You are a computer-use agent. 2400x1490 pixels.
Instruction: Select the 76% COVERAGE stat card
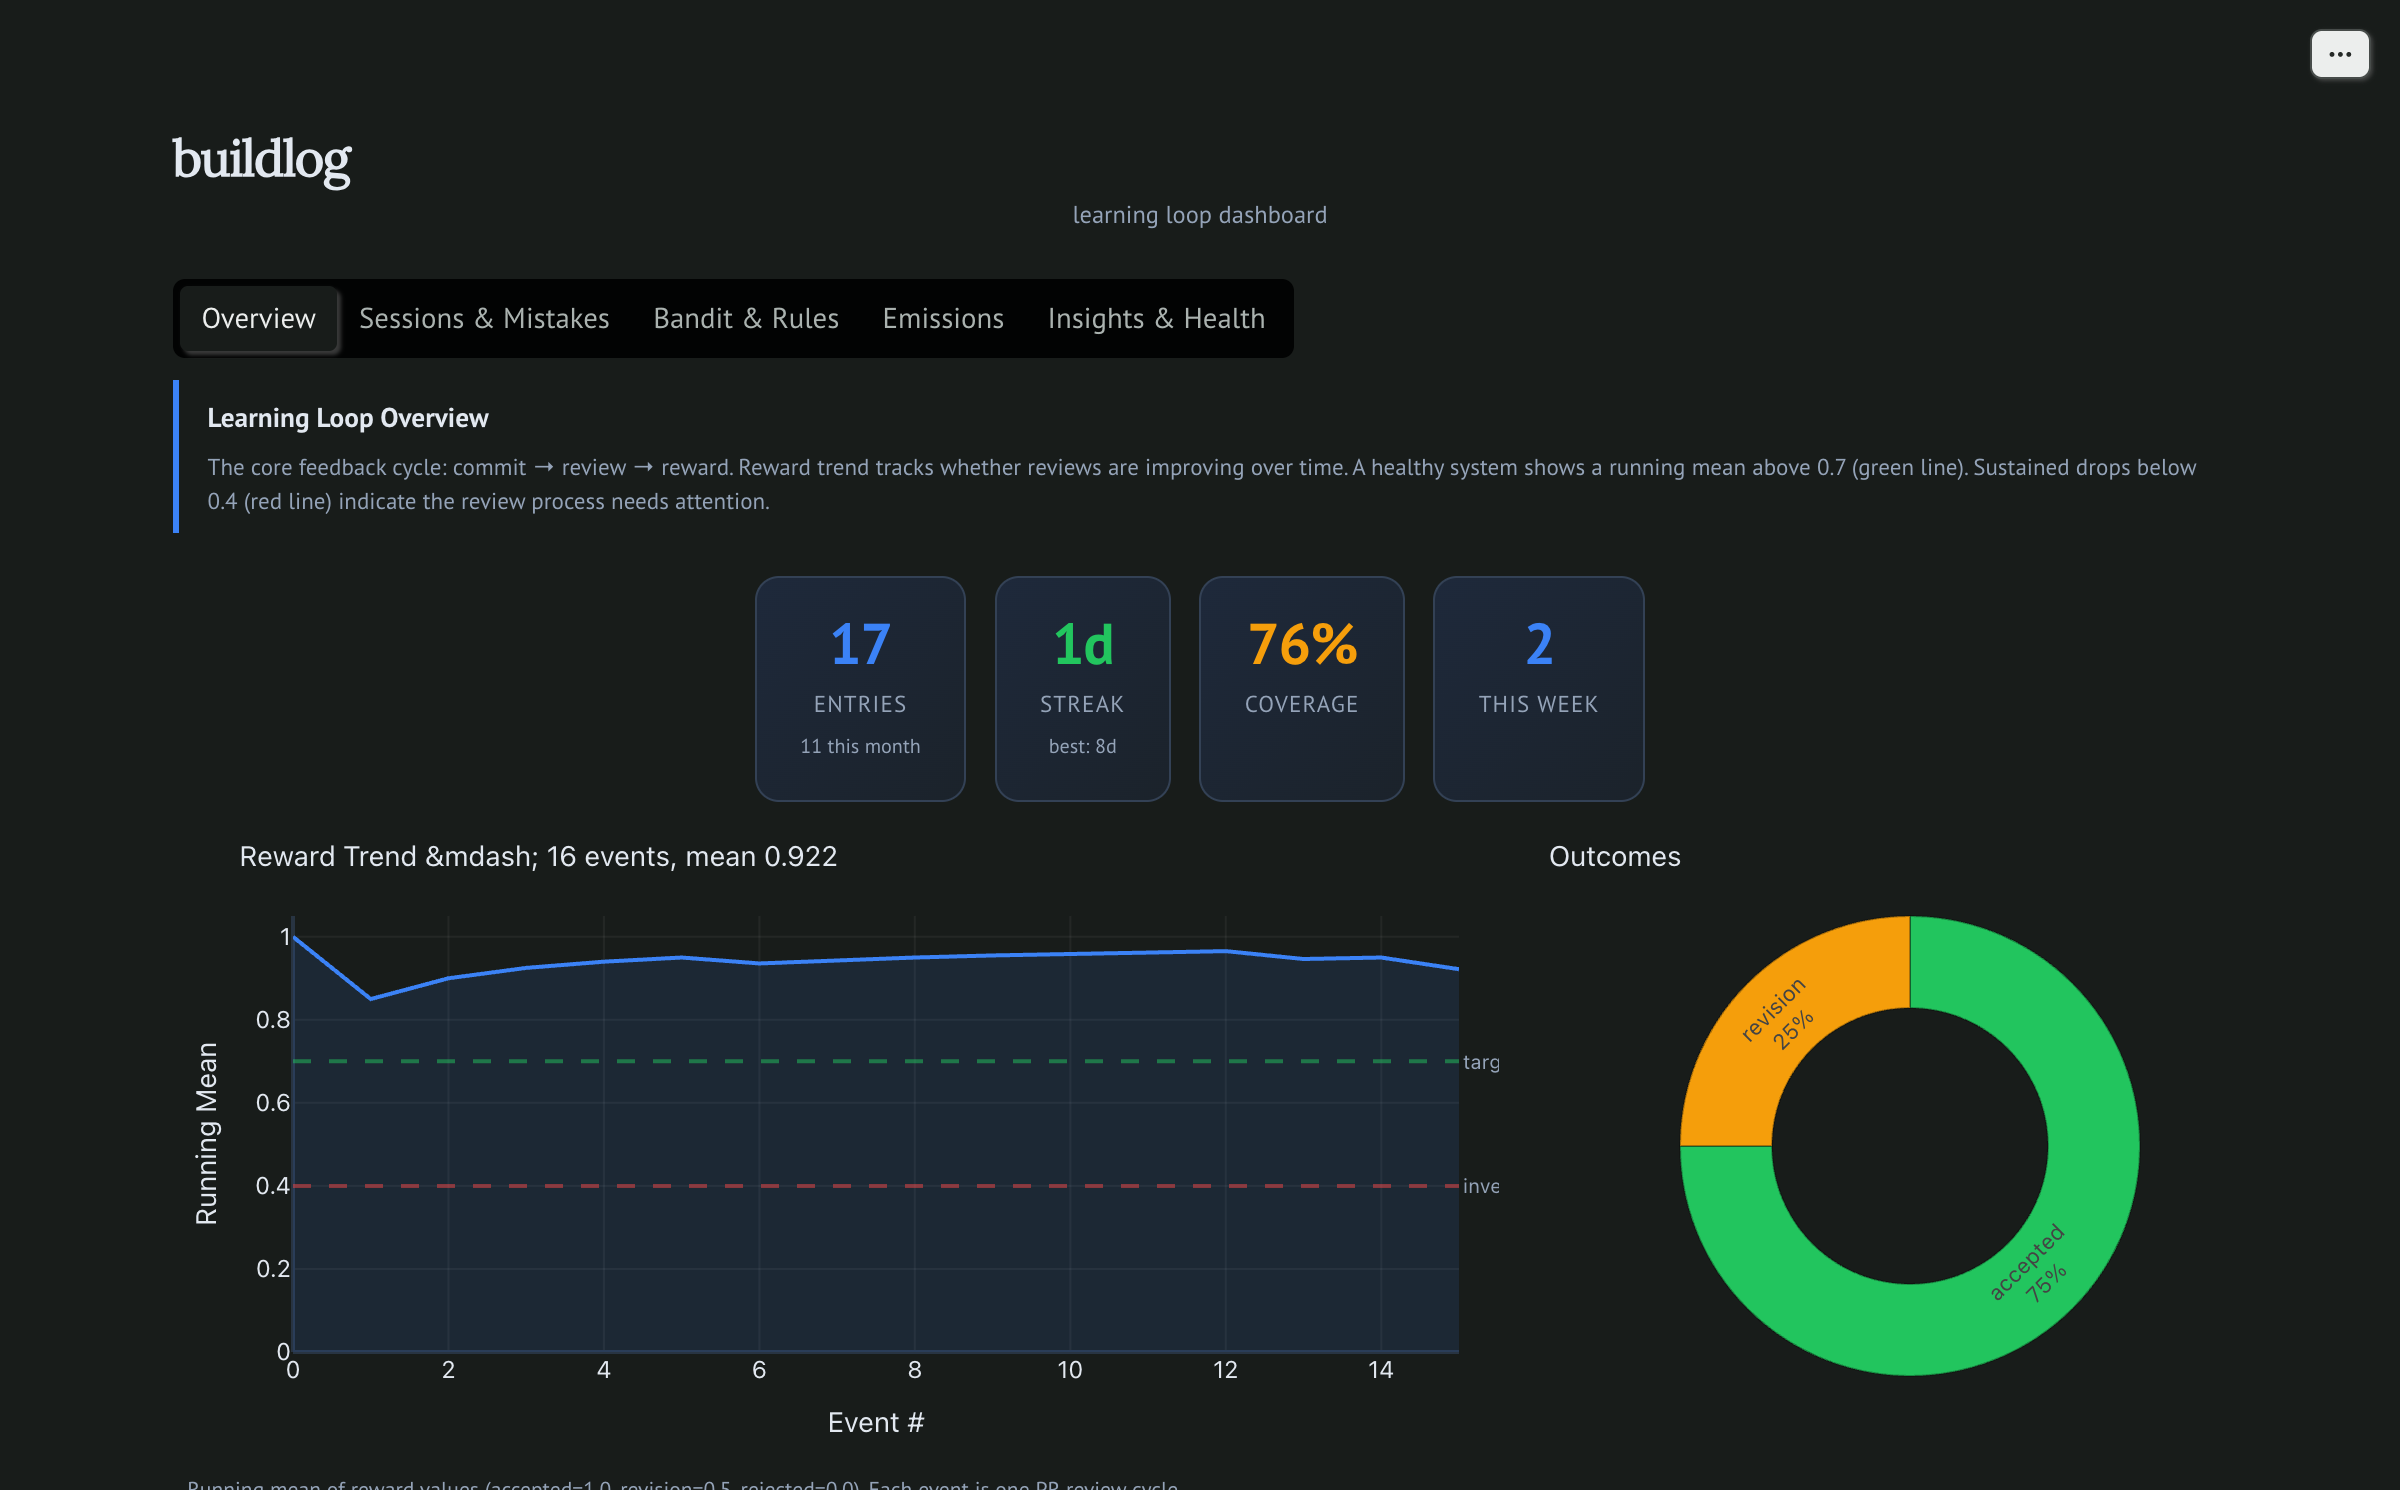click(x=1301, y=689)
